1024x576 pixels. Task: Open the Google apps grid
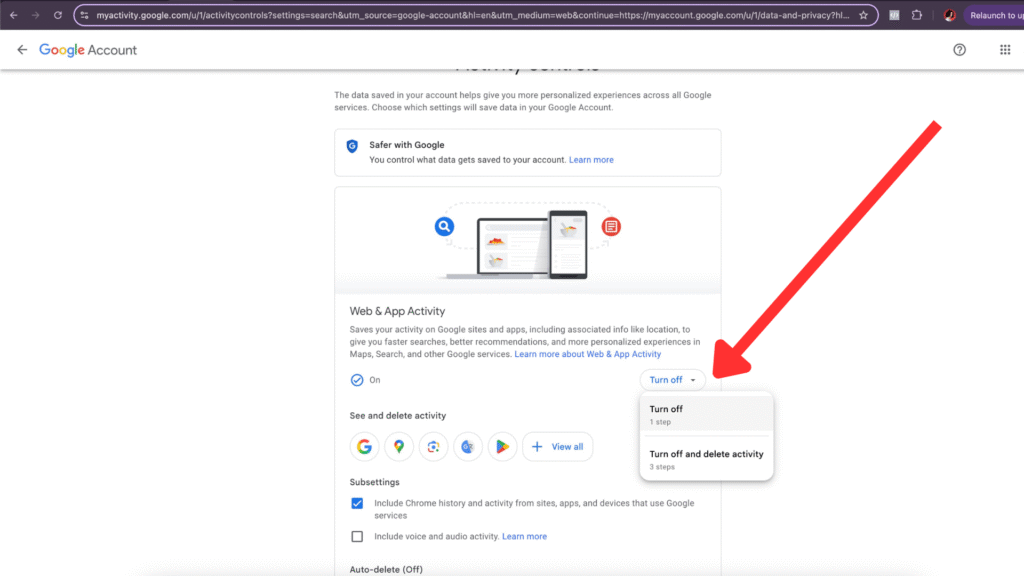click(1005, 50)
